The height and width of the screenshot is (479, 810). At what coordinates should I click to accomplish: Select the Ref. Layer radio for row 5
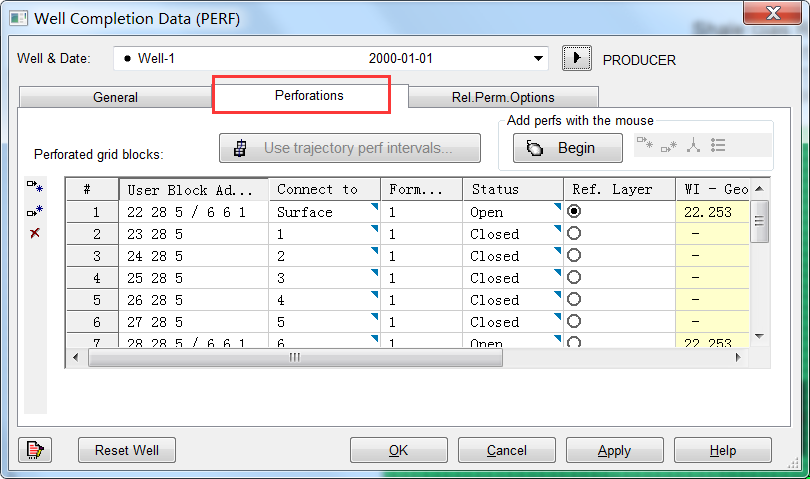tap(574, 300)
